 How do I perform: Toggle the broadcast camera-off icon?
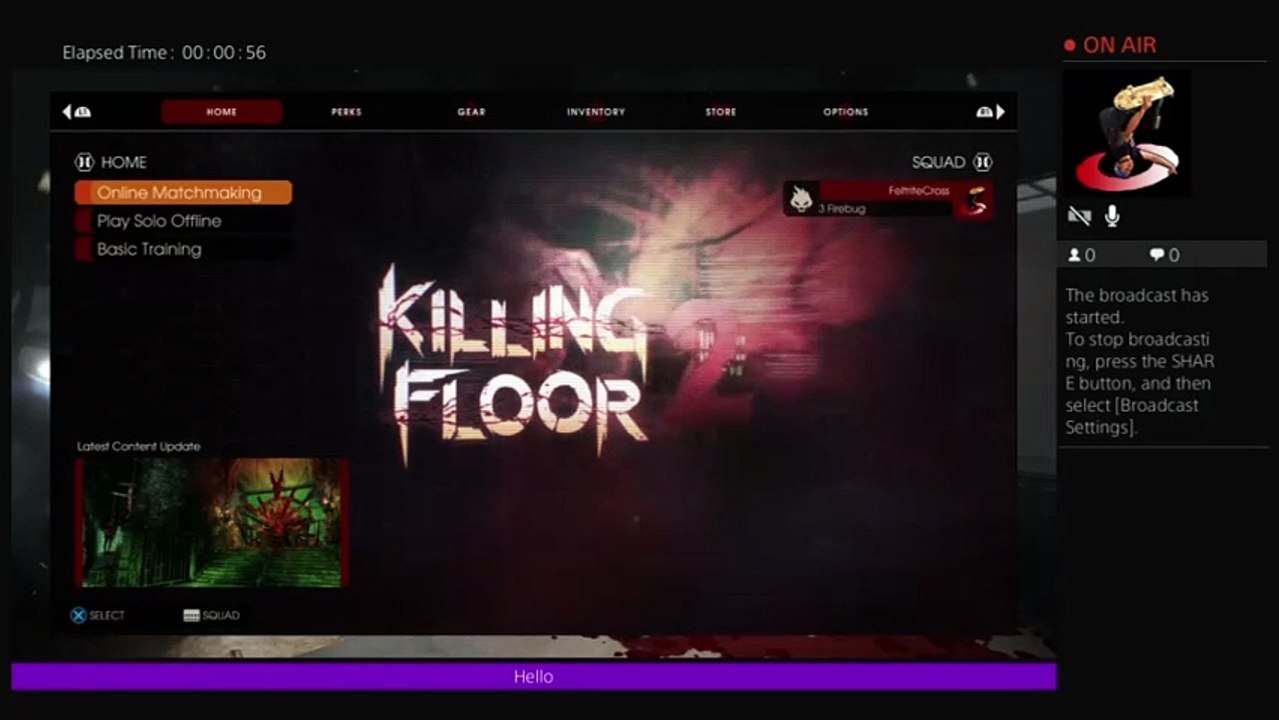pos(1079,216)
